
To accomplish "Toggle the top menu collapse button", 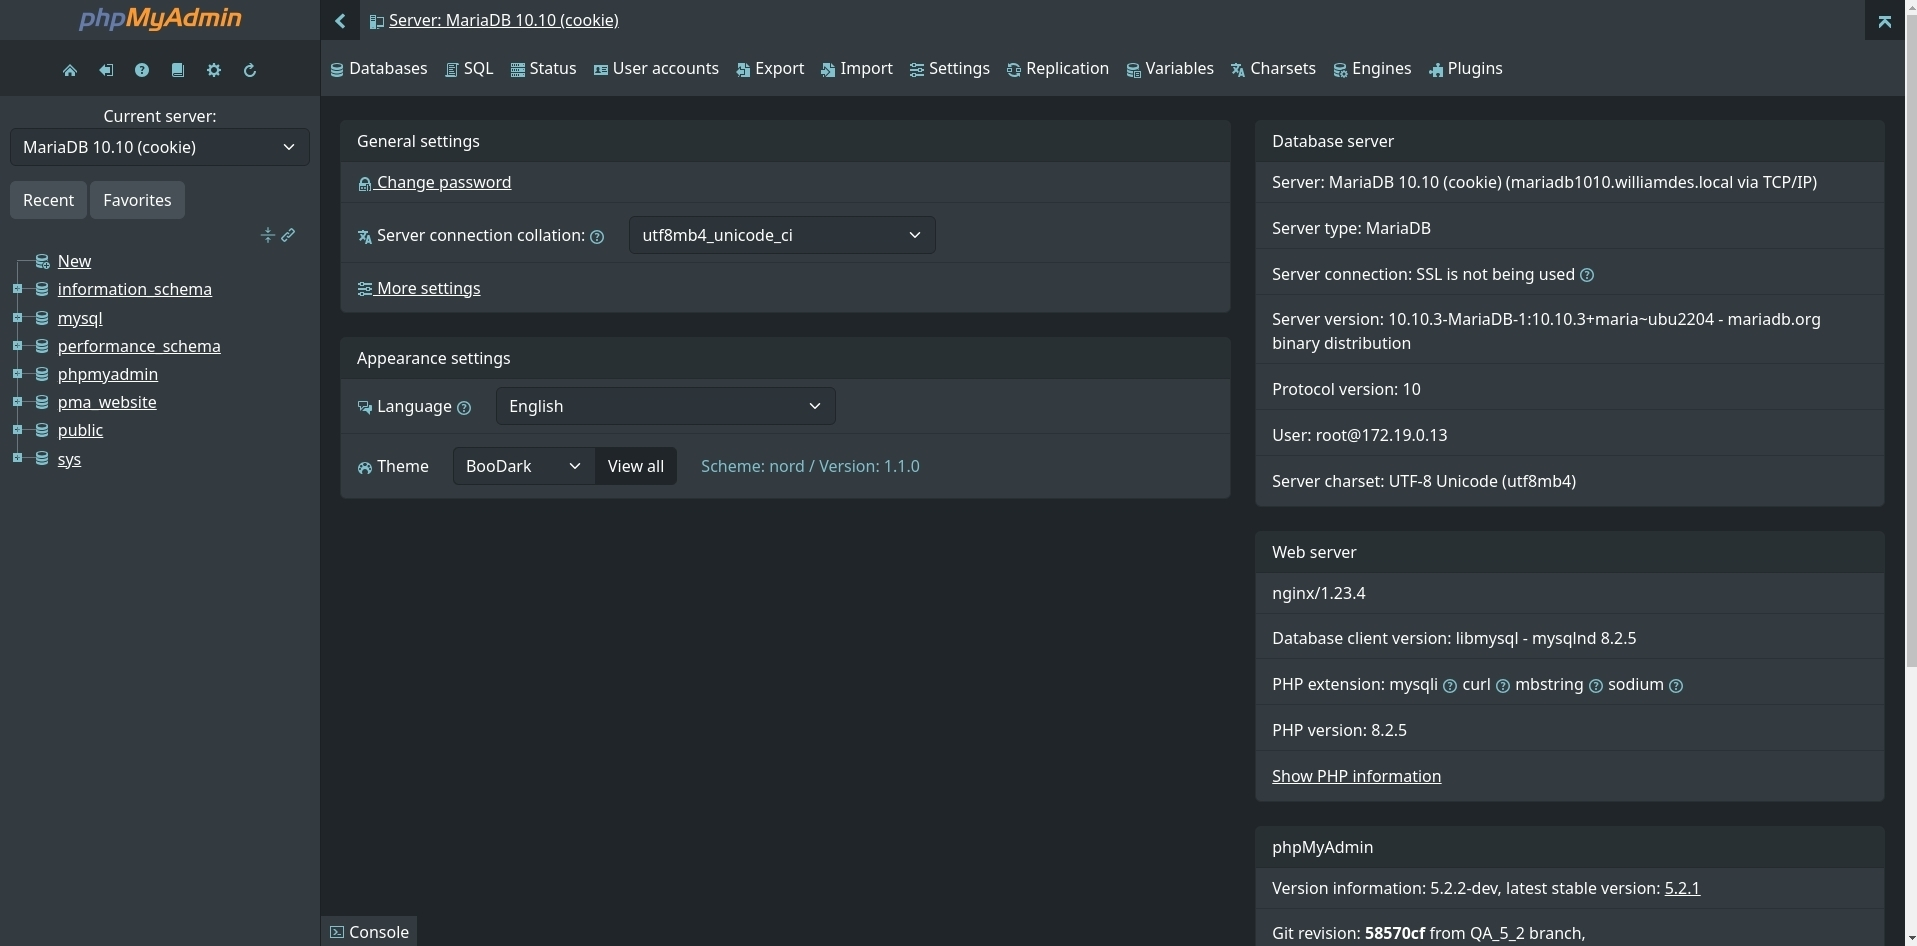I will pyautogui.click(x=1884, y=21).
